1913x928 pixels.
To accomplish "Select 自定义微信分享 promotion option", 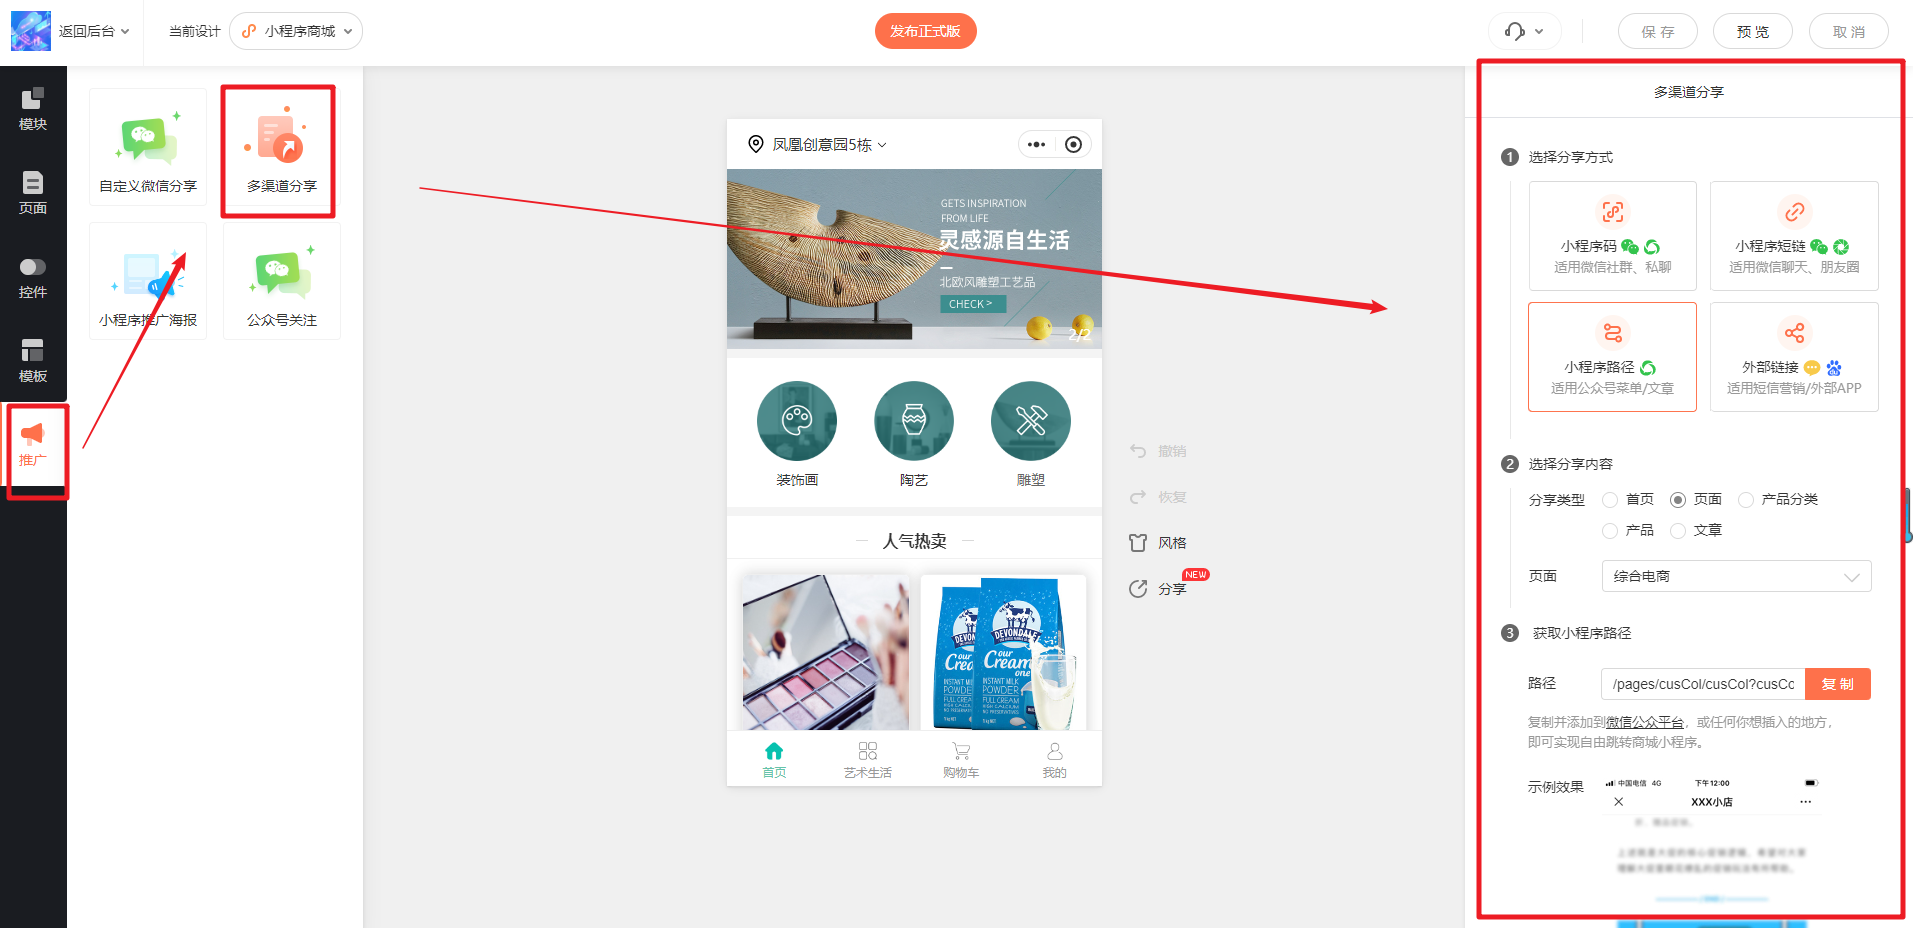I will (148, 147).
